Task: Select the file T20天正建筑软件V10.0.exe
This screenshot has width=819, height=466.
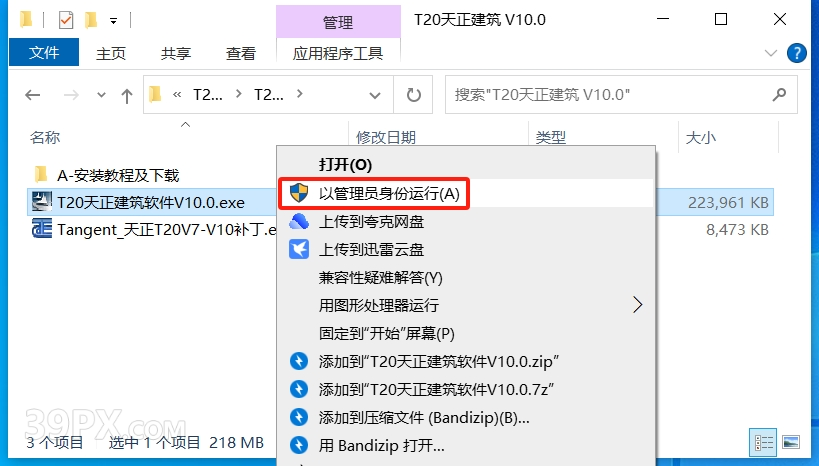Action: coord(151,202)
